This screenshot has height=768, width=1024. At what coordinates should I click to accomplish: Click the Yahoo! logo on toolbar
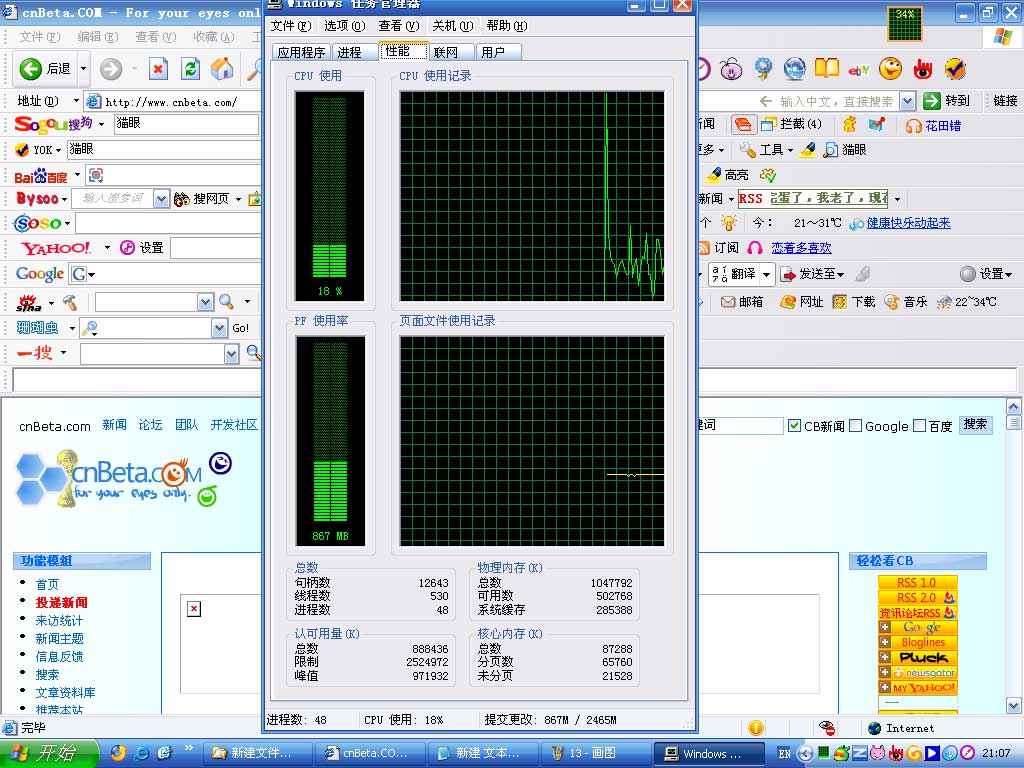(56, 248)
